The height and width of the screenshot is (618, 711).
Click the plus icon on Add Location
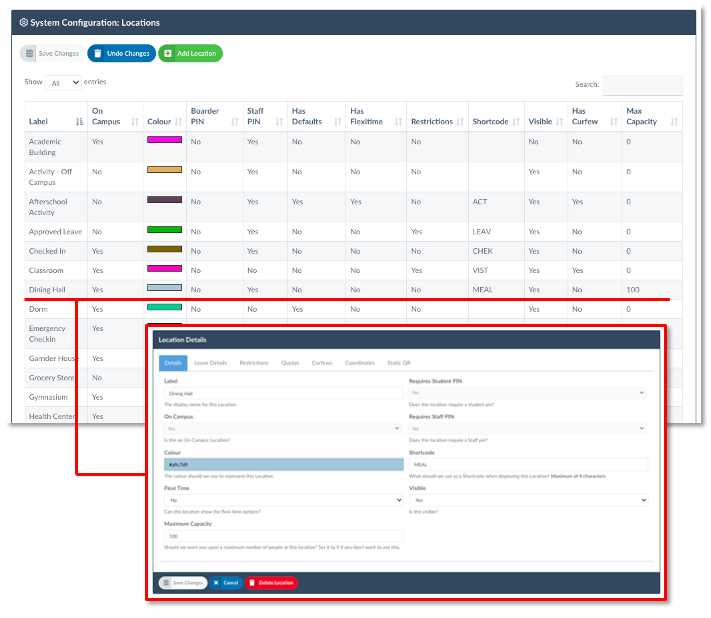point(168,54)
